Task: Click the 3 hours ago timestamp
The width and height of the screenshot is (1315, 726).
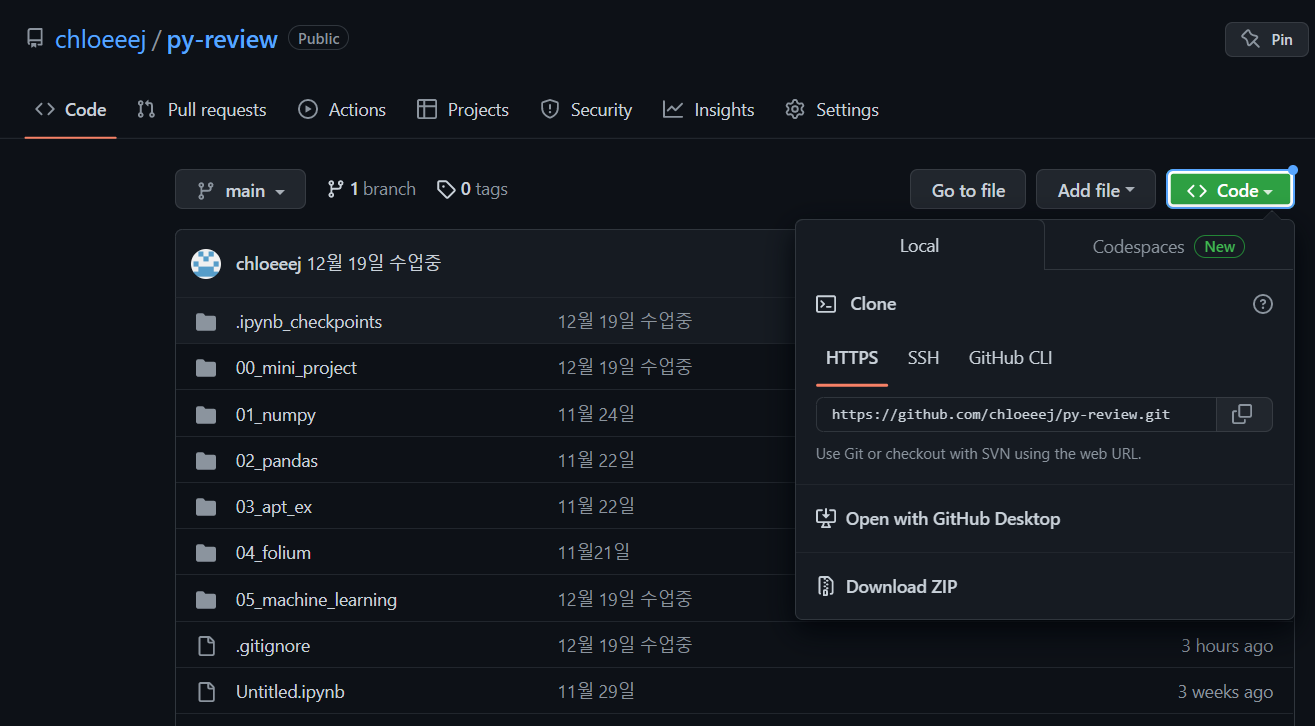Action: tap(1227, 646)
